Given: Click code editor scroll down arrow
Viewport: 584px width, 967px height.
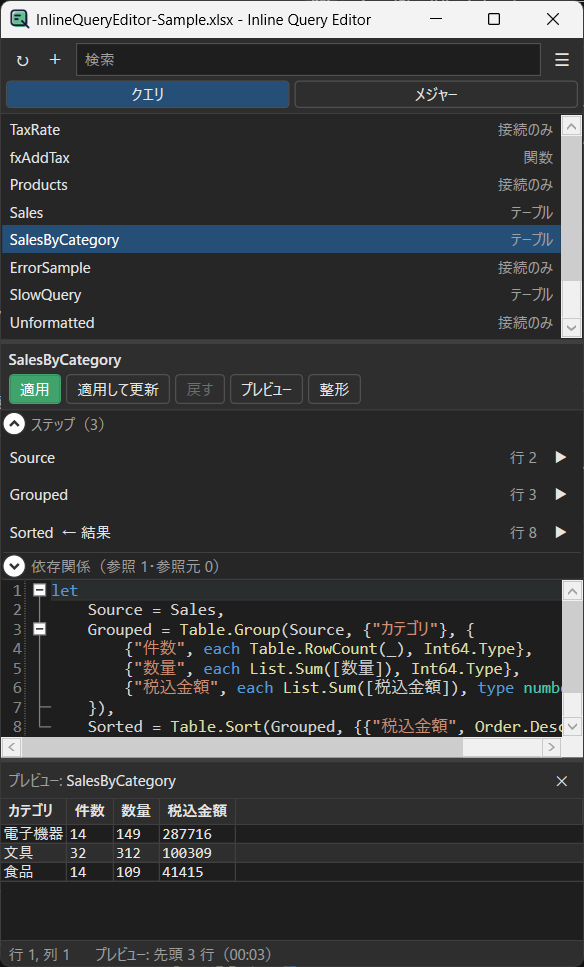Looking at the screenshot, I should (x=572, y=726).
